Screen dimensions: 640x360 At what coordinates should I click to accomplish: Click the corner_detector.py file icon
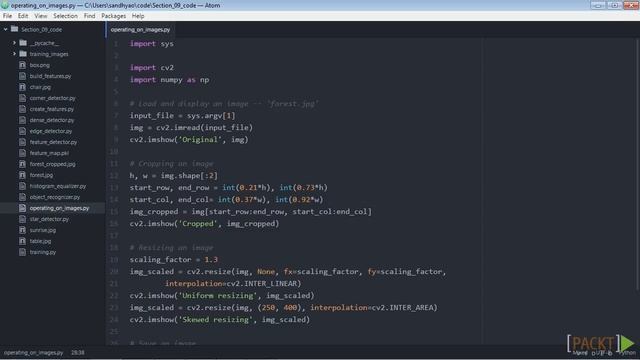pos(22,98)
